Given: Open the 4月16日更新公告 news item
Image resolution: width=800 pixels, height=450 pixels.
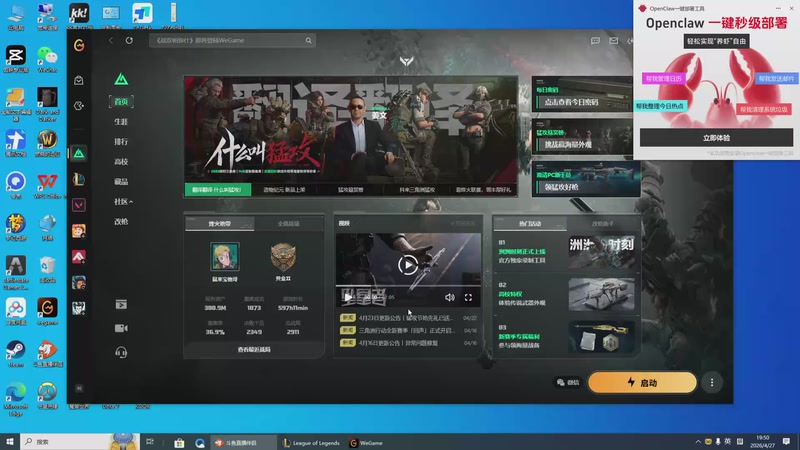Looking at the screenshot, I should (x=408, y=343).
